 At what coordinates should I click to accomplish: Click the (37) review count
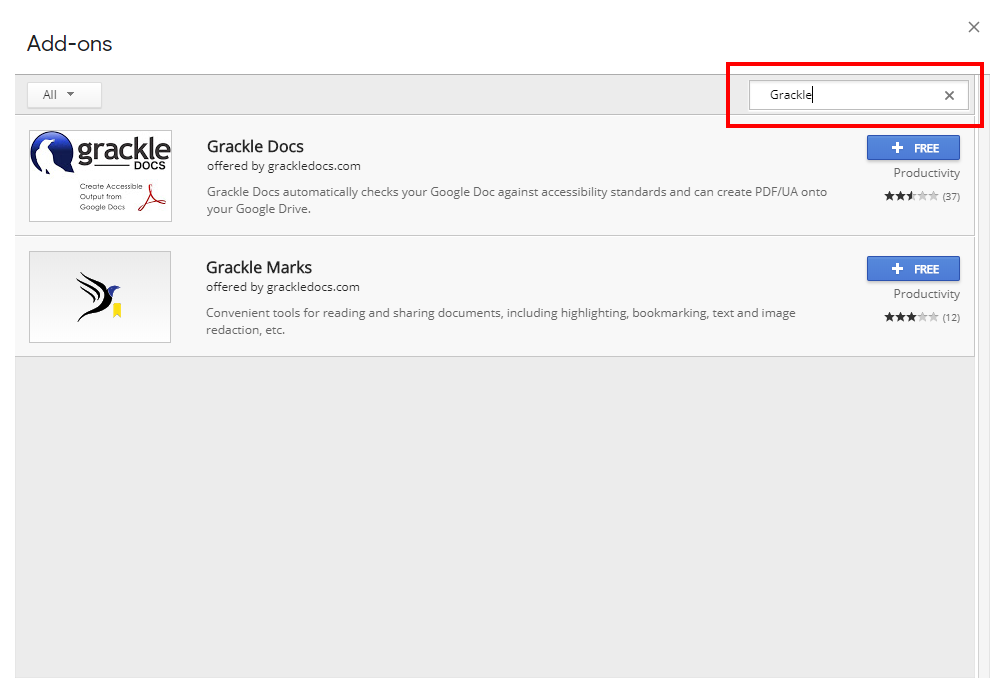tap(951, 197)
